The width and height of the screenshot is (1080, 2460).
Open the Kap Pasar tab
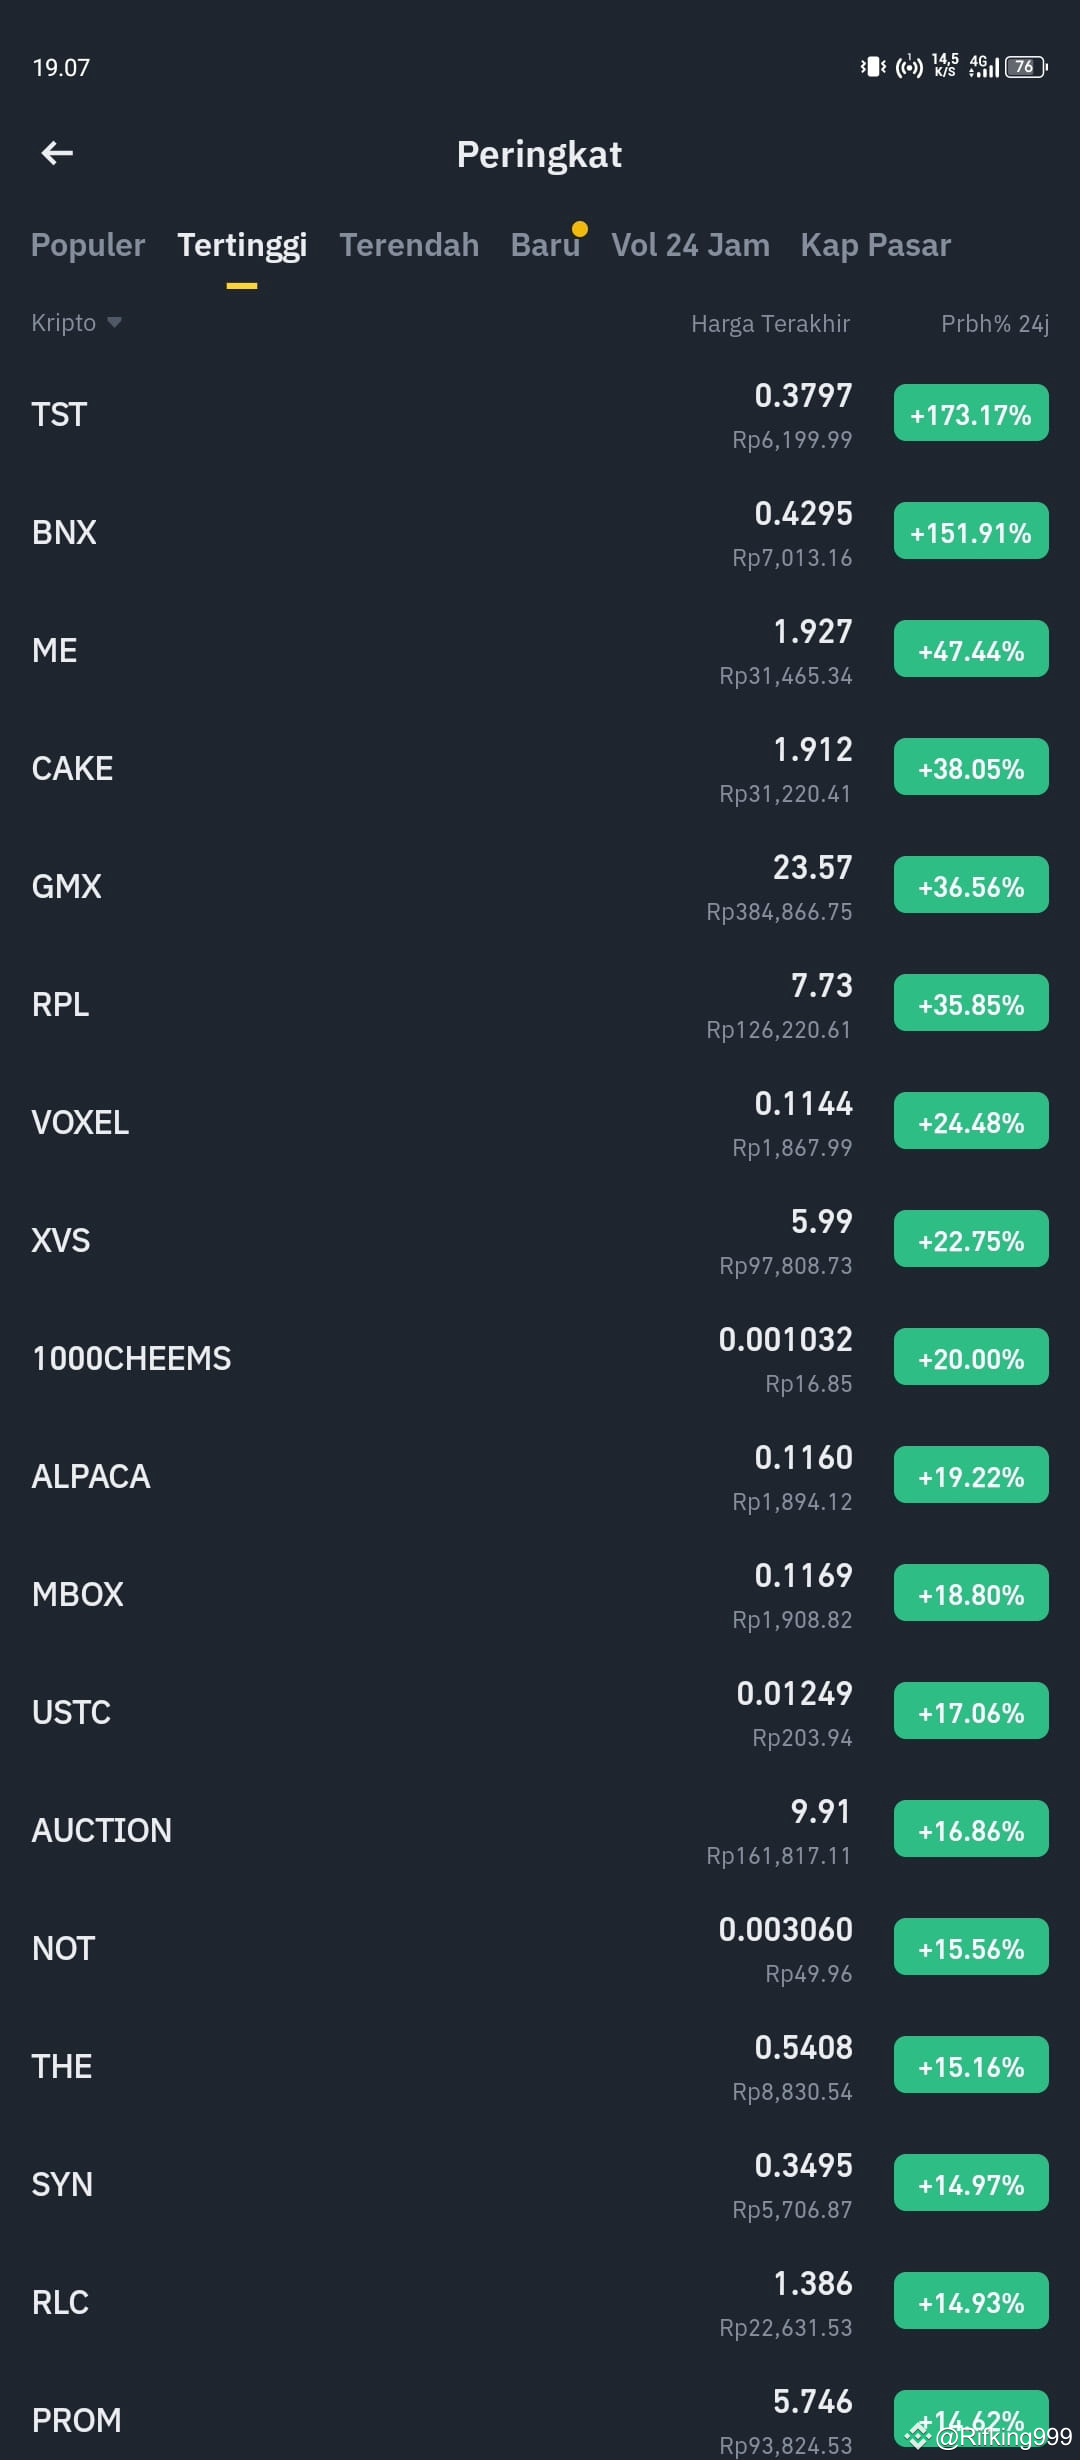[875, 245]
